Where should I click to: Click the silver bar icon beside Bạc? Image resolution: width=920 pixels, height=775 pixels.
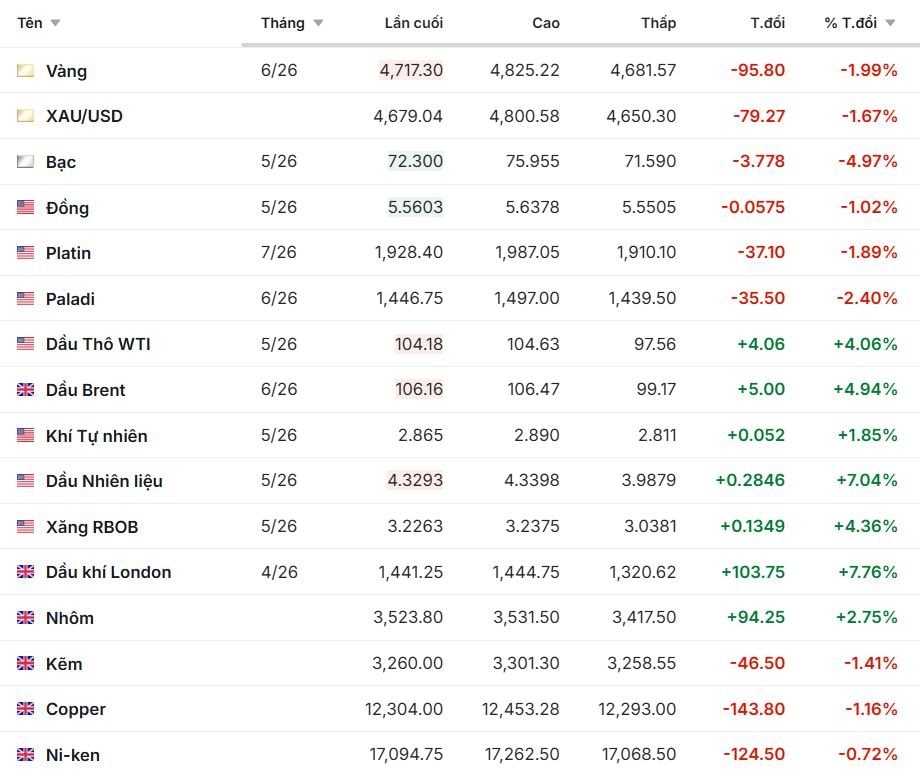25,162
